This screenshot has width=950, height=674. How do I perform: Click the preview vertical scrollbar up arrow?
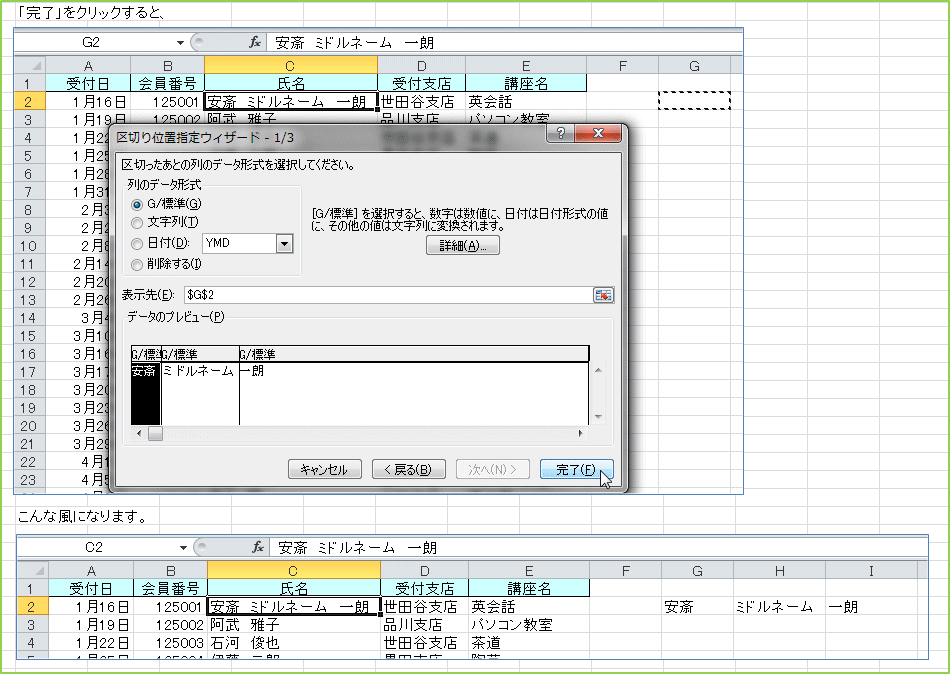tap(599, 370)
